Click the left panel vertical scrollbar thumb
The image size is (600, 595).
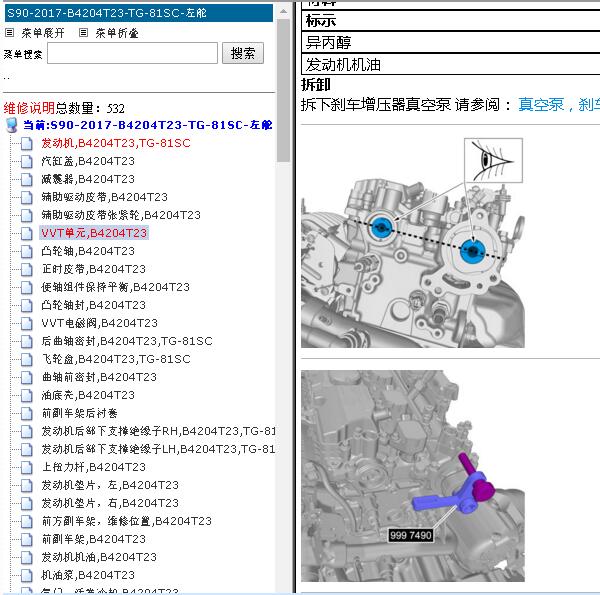283,91
